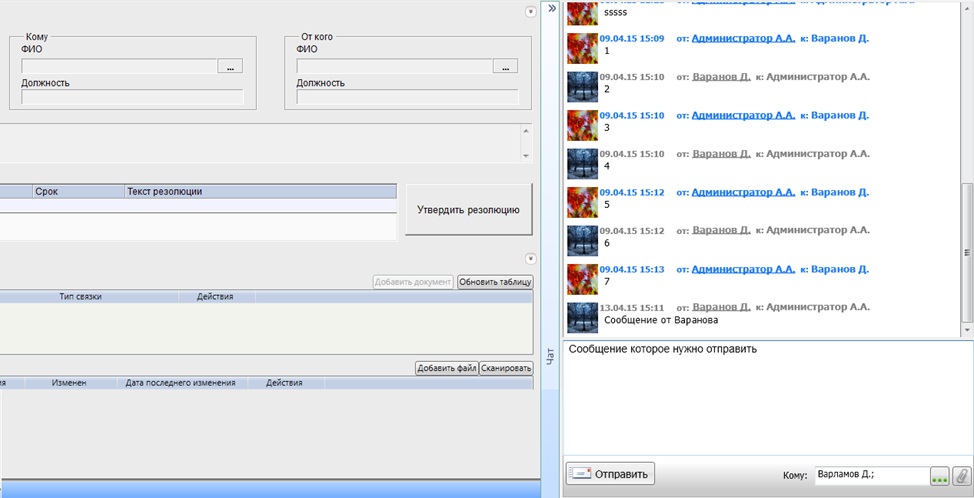974x498 pixels.
Task: Open Варанов Д. sender link above message 2
Action: coord(721,77)
